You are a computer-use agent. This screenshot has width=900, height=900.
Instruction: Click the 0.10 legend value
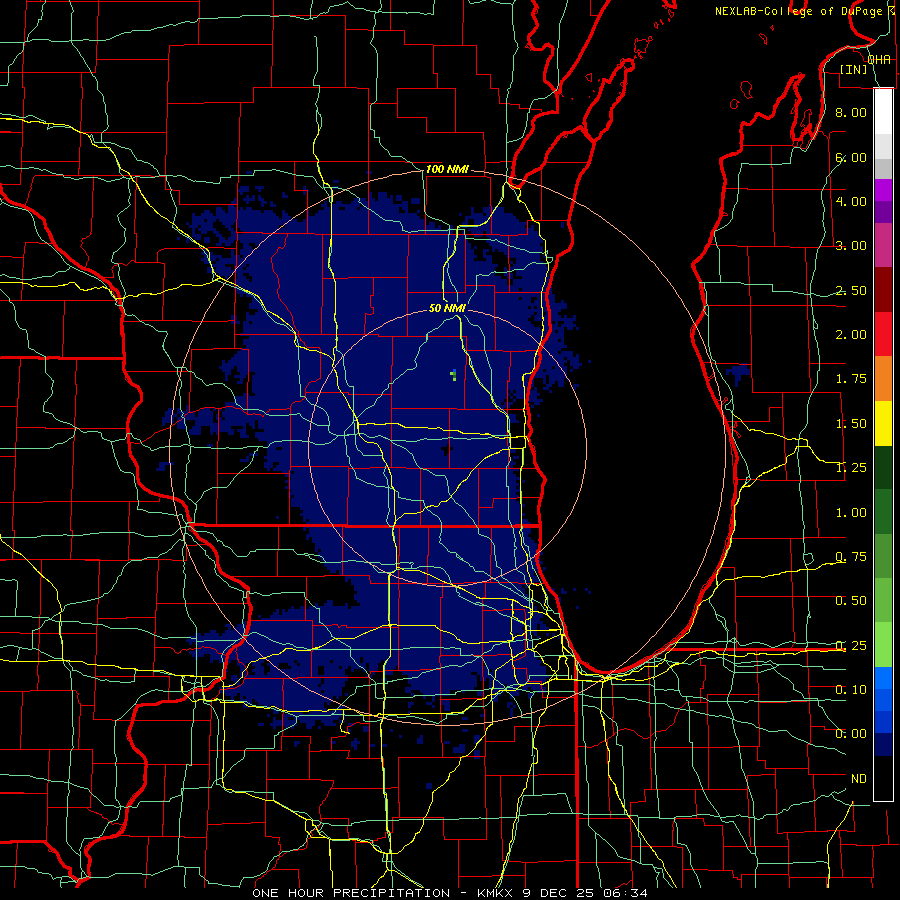[851, 690]
